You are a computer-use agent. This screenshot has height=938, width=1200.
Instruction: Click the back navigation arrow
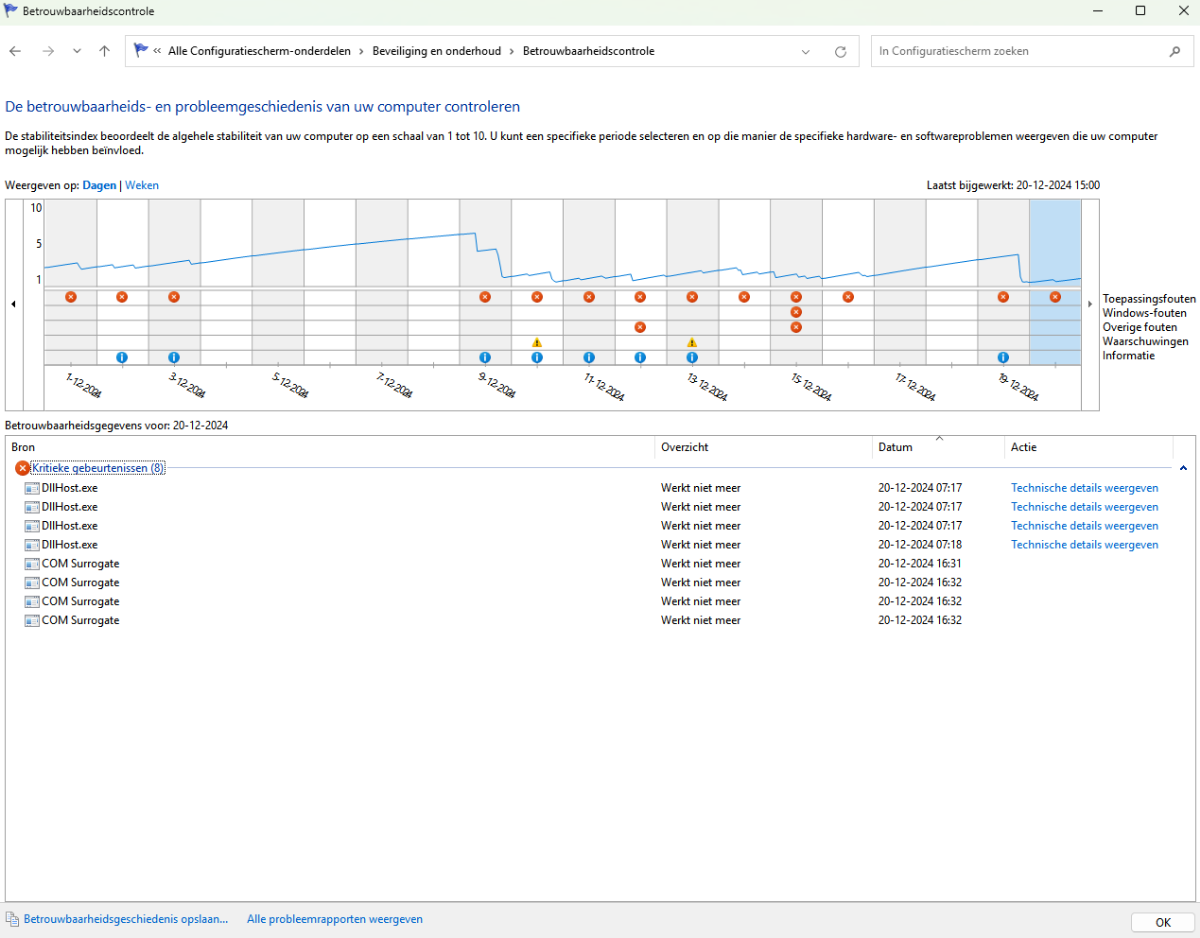(15, 51)
